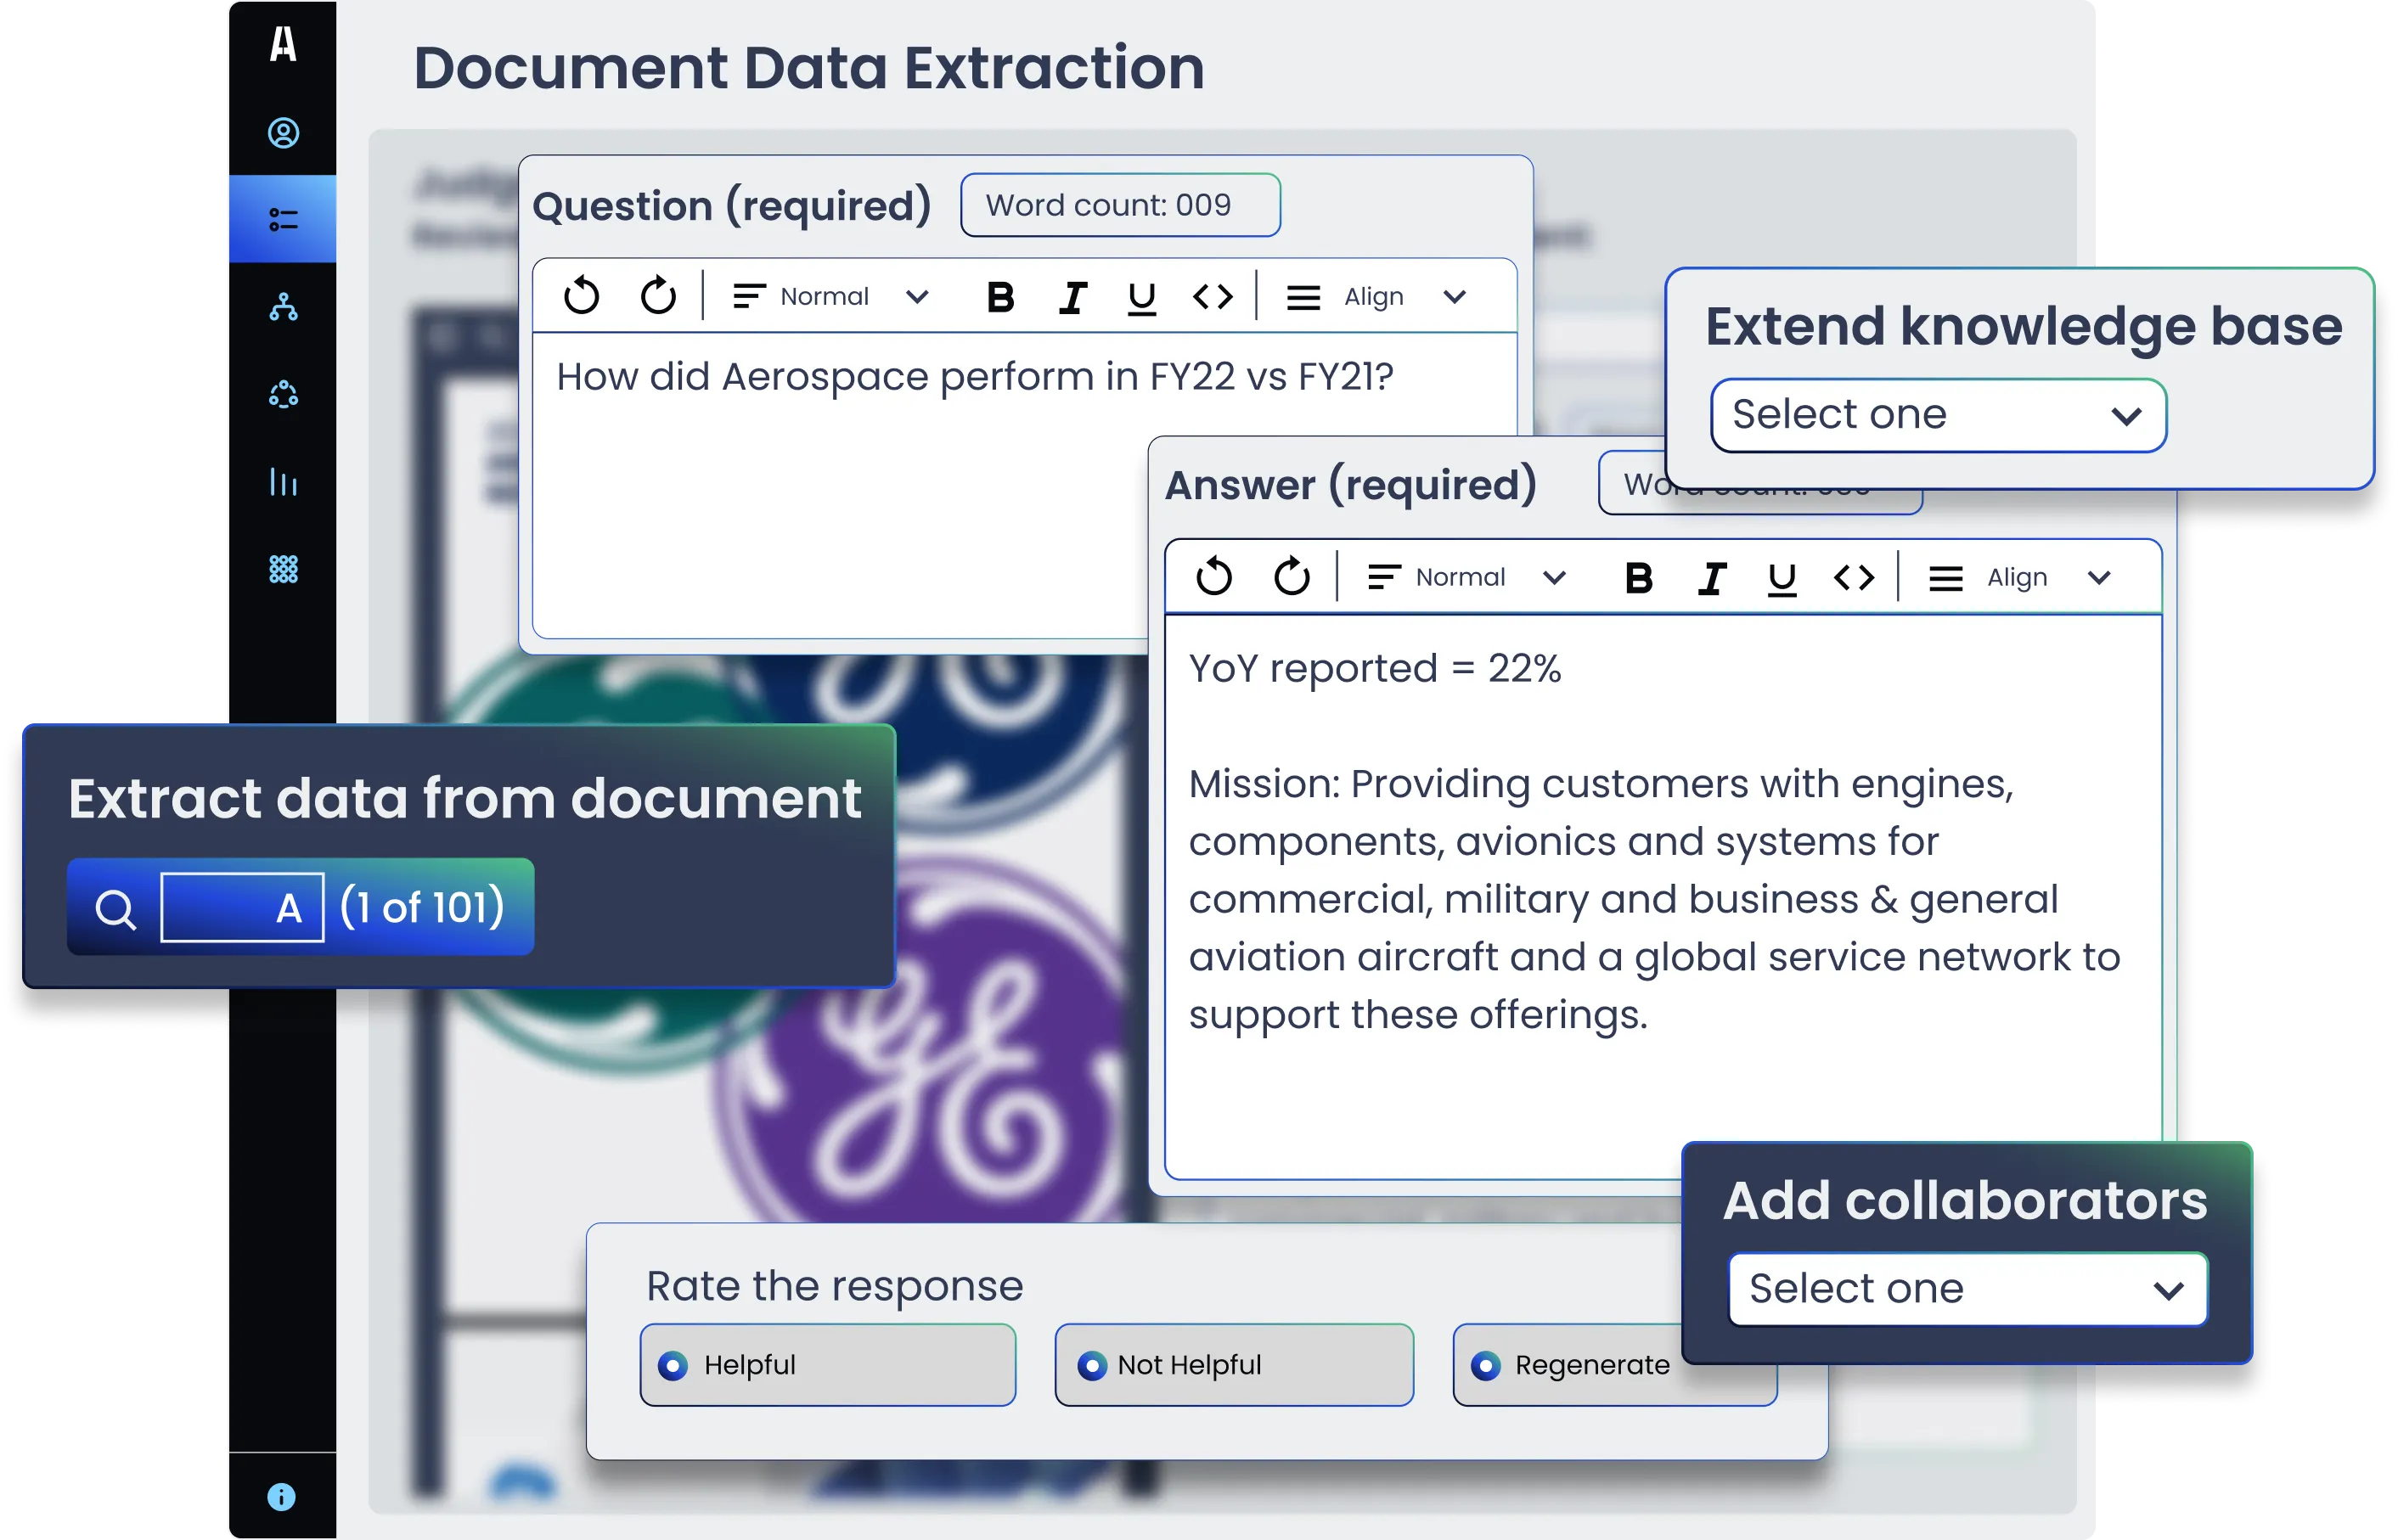Select the Helpful radio button
The height and width of the screenshot is (1540, 2398).
coord(673,1364)
